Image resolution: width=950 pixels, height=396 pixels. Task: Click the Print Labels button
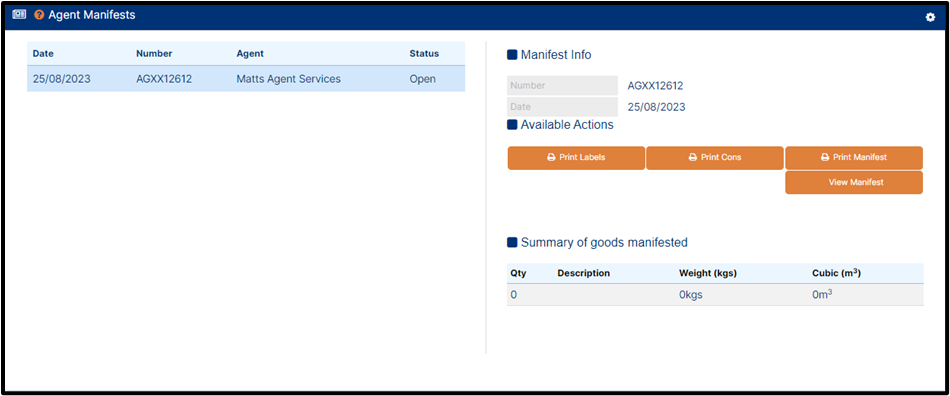click(576, 157)
